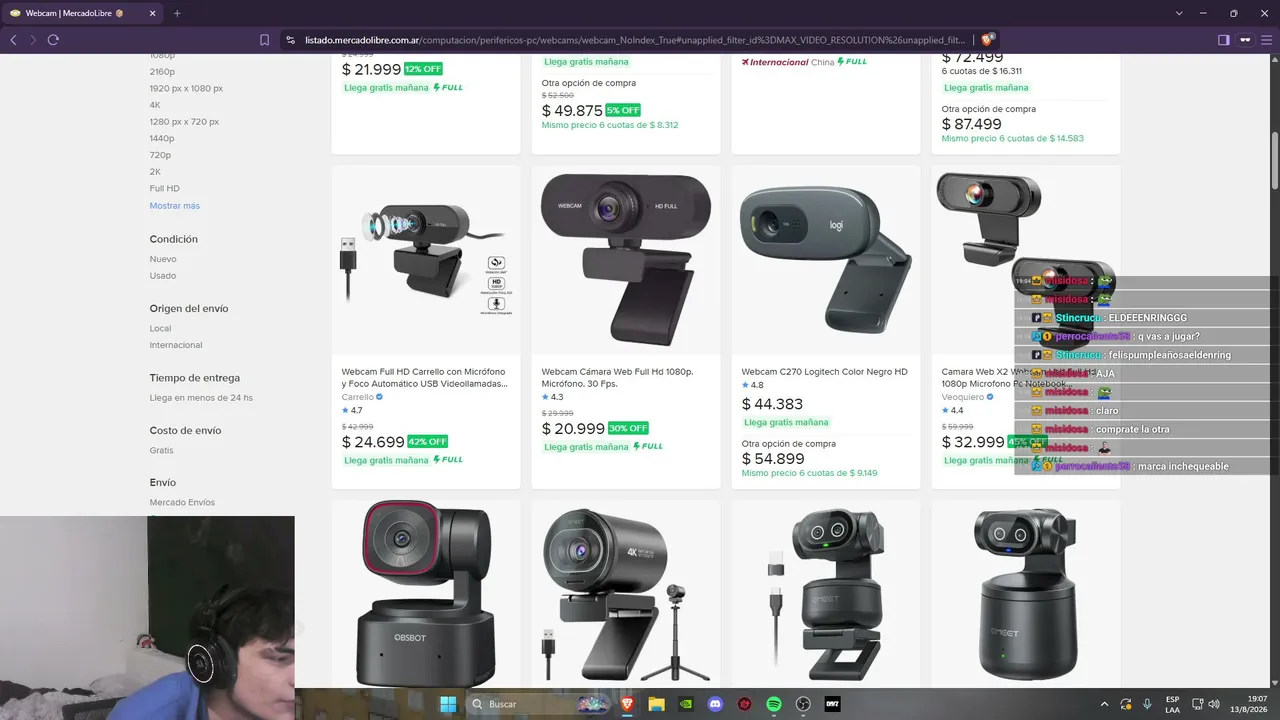Image resolution: width=1280 pixels, height=720 pixels.
Task: Open the OBSBOT webcam product image
Action: click(426, 594)
